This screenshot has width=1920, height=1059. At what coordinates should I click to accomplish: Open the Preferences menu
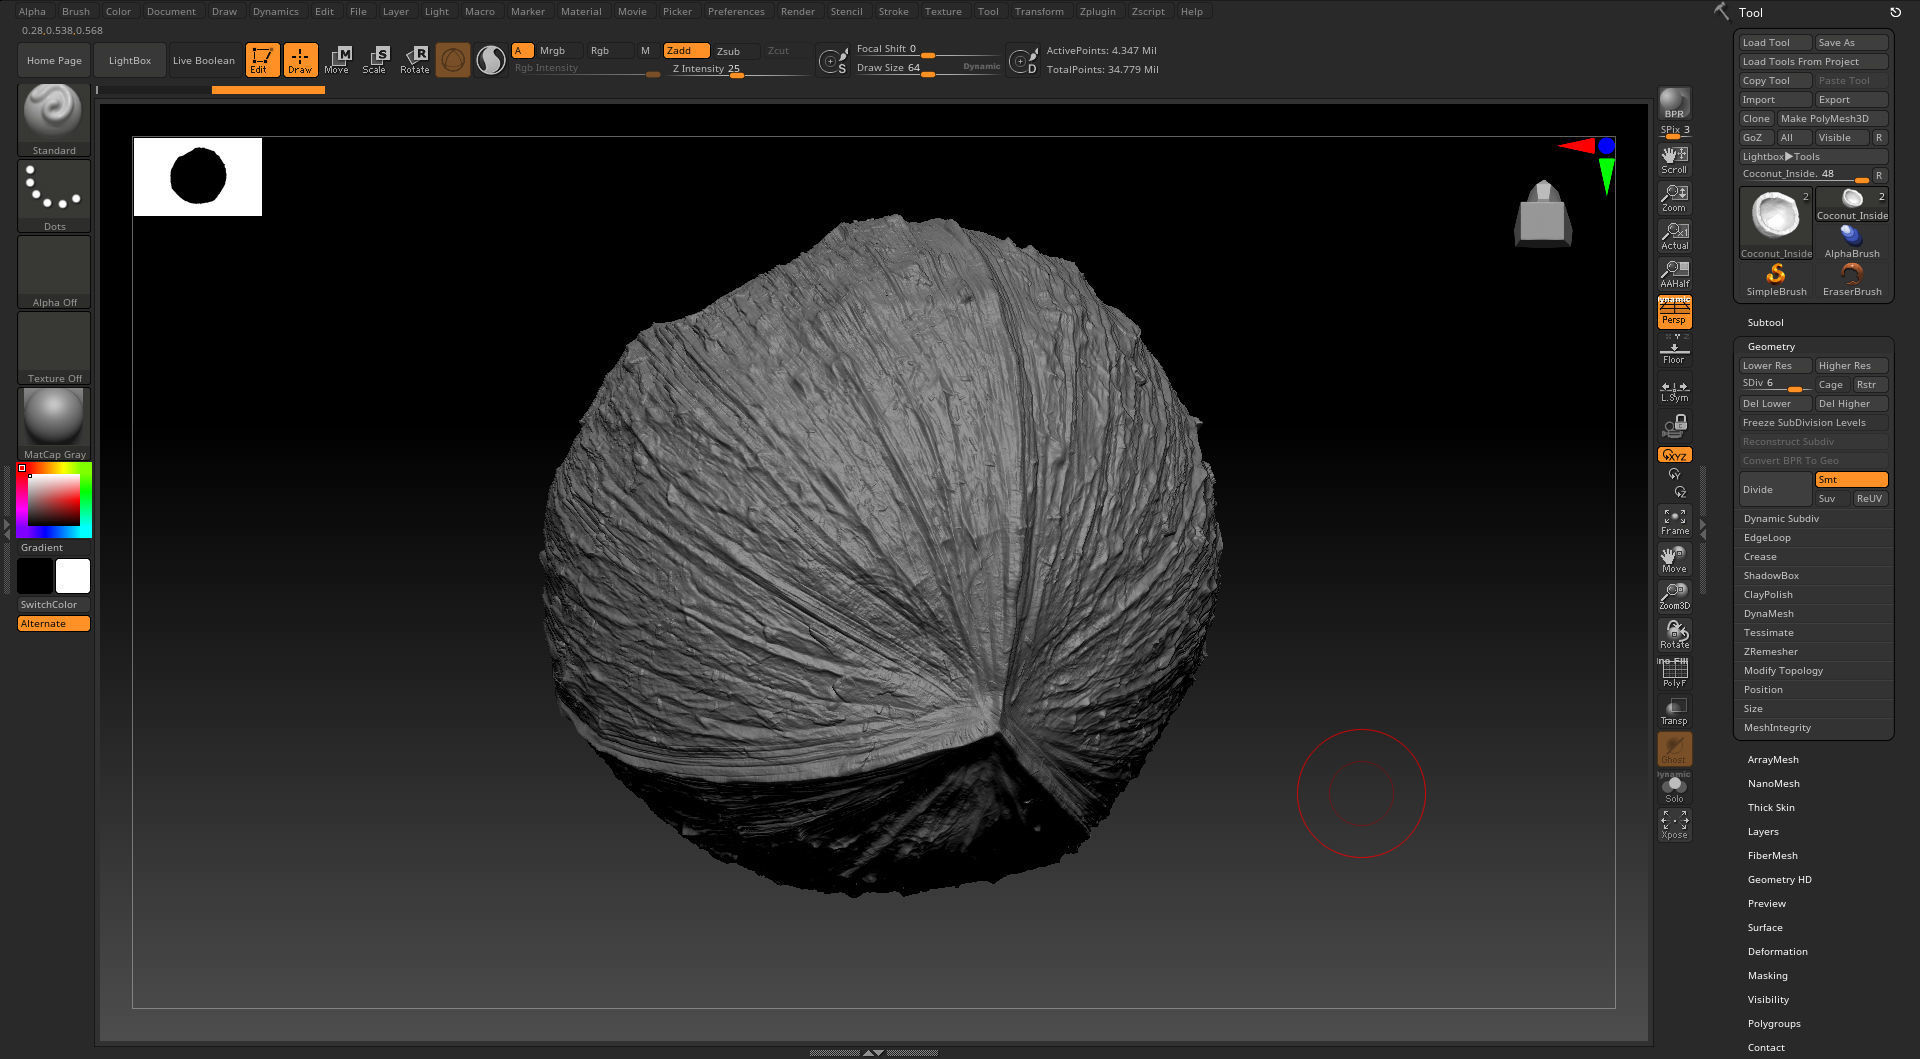point(736,11)
